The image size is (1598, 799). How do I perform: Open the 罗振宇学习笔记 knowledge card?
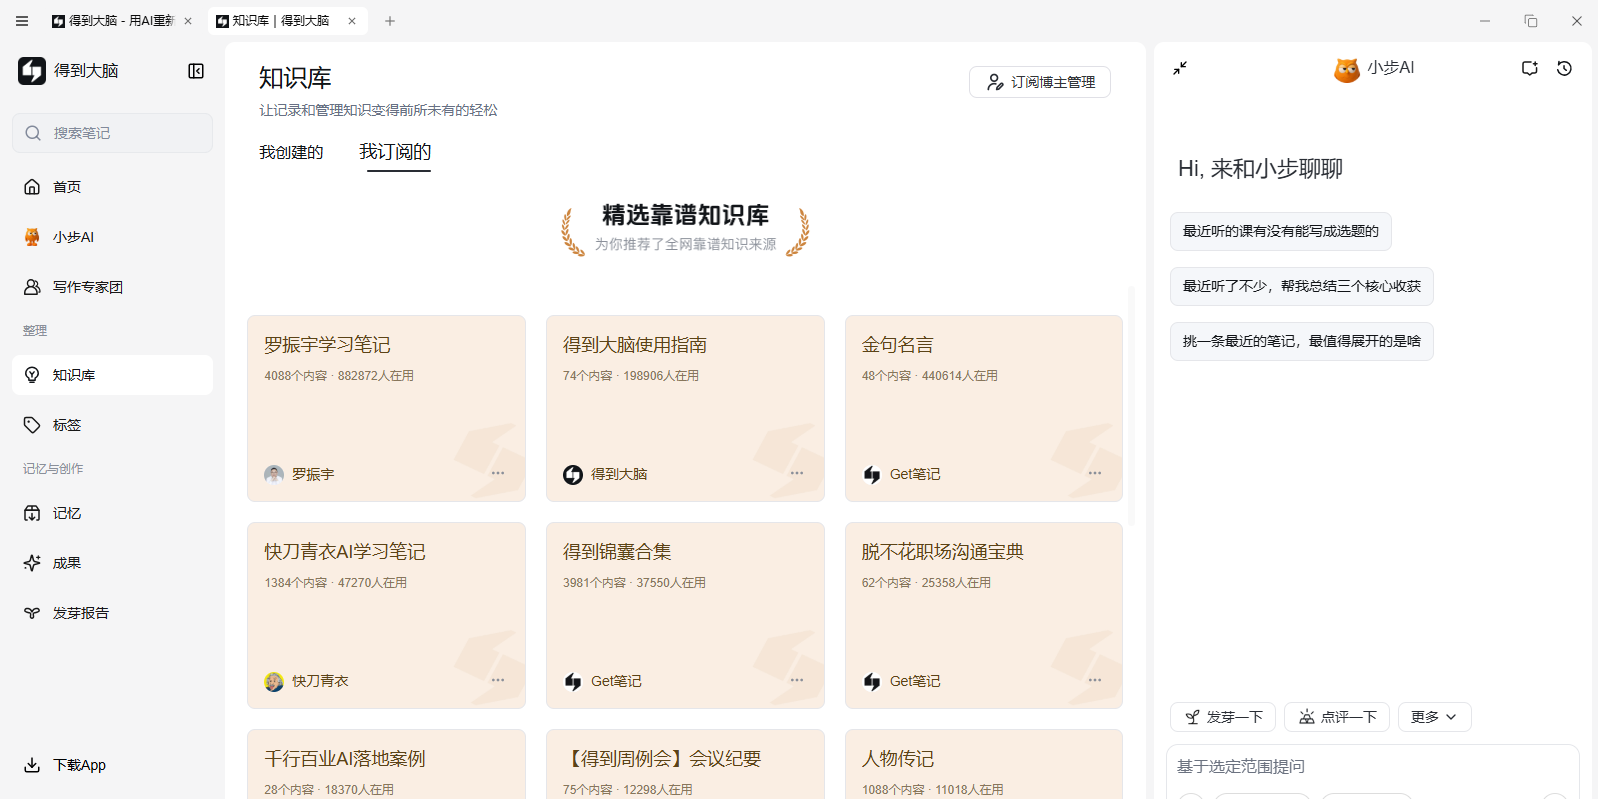click(x=386, y=408)
